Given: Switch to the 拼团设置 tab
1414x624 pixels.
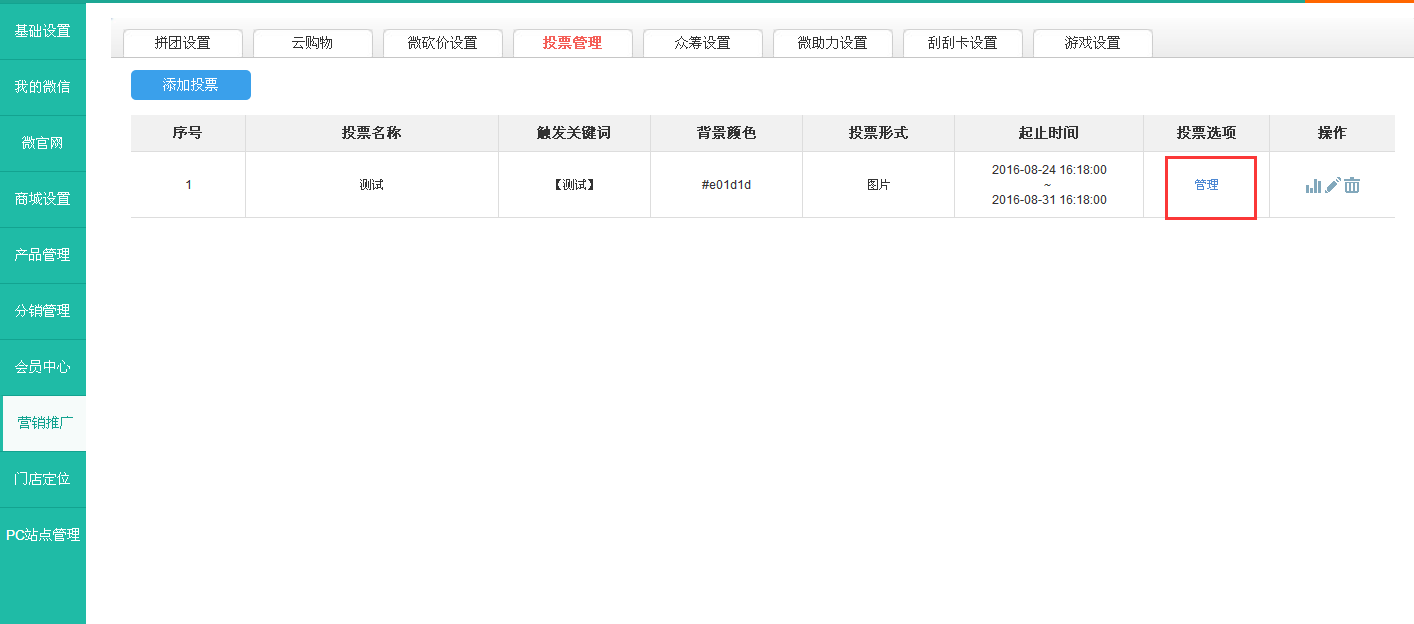Looking at the screenshot, I should pos(183,43).
